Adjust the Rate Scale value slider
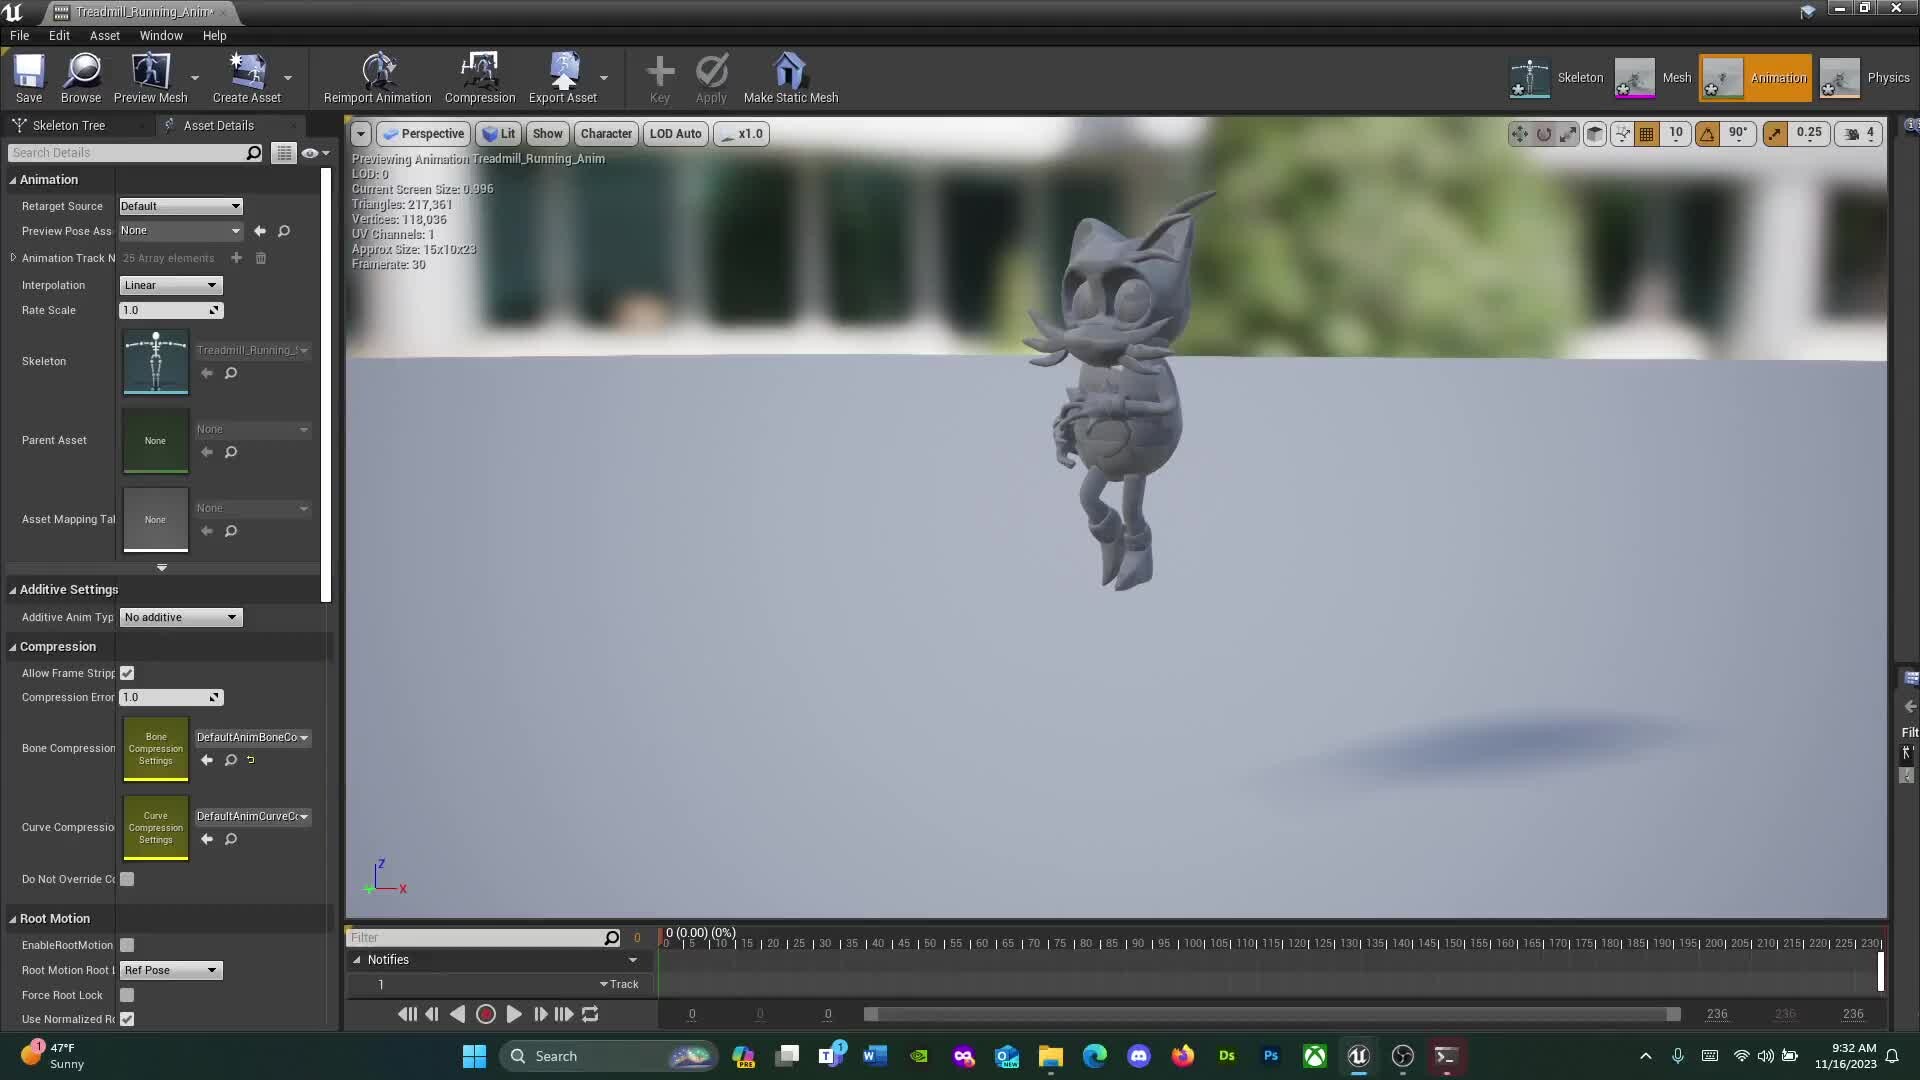This screenshot has height=1080, width=1920. [x=170, y=310]
